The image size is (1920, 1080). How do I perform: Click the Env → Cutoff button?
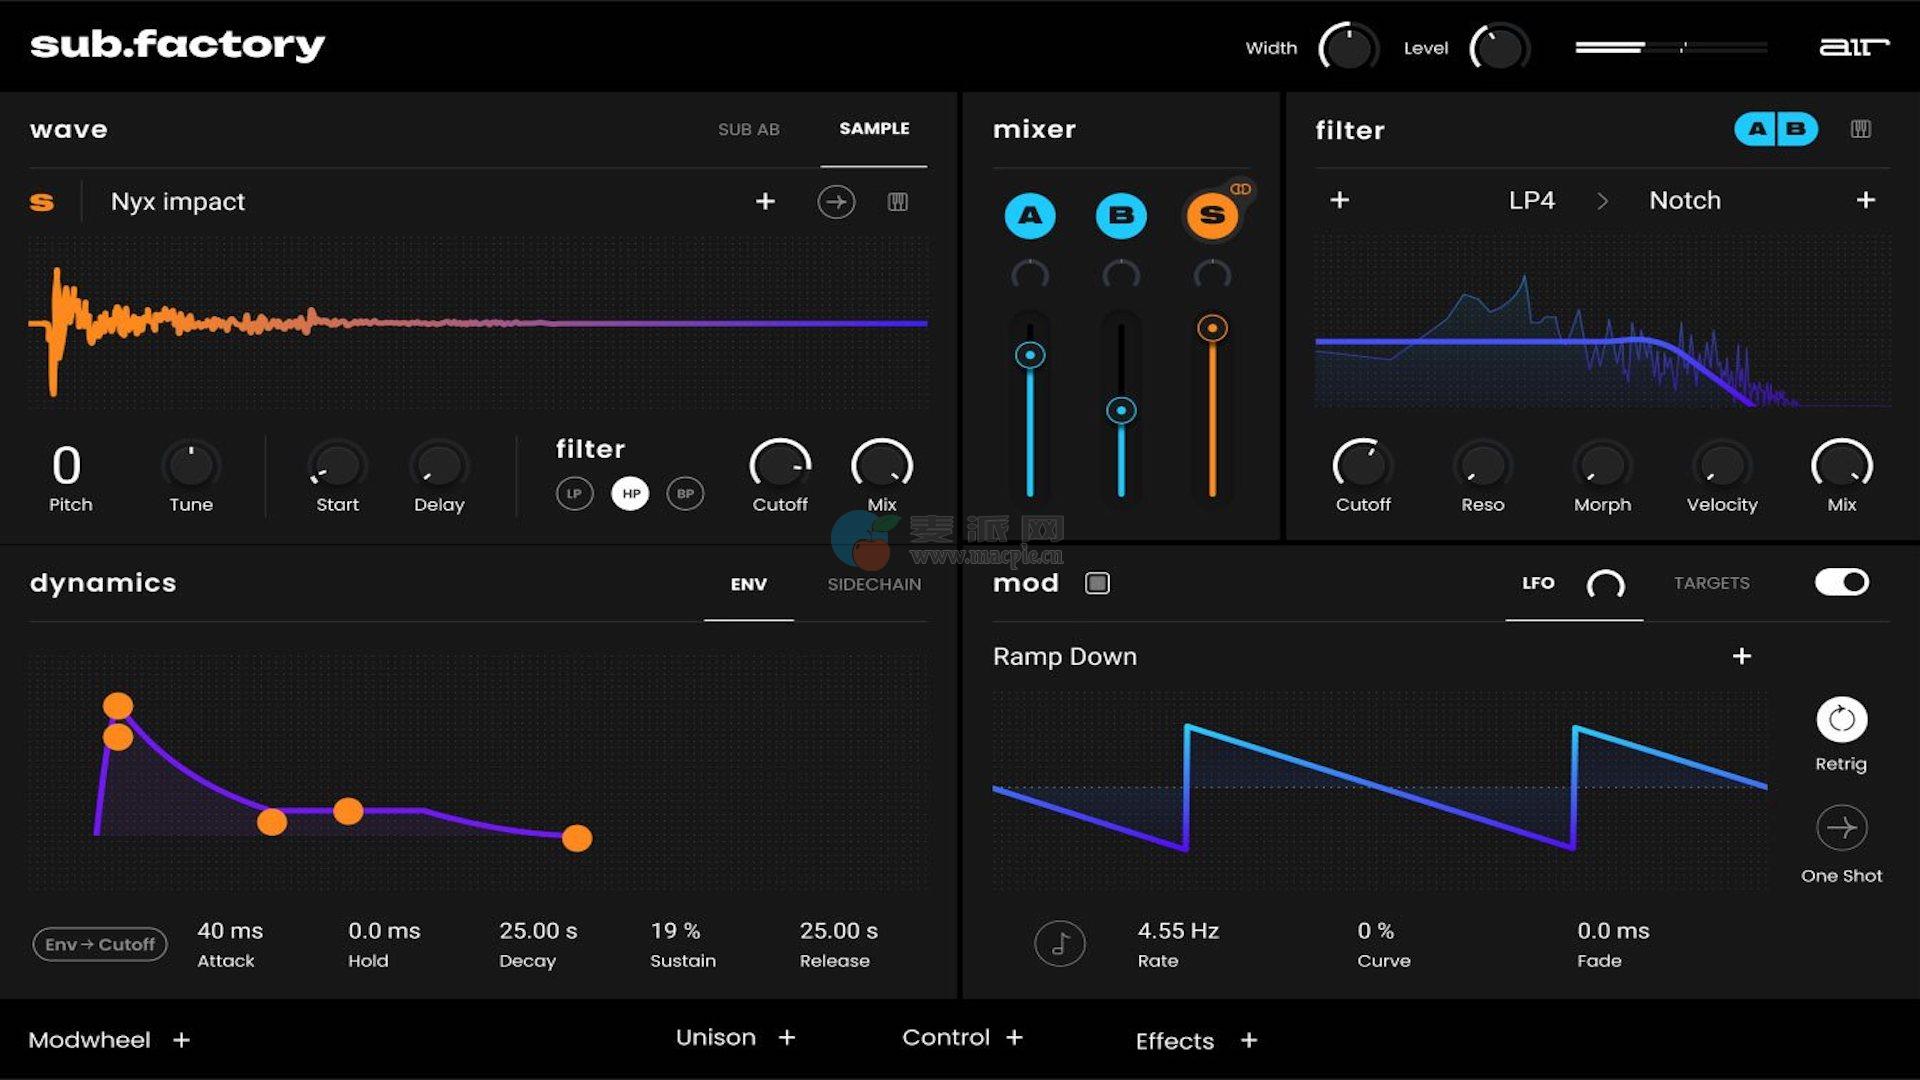pos(100,944)
